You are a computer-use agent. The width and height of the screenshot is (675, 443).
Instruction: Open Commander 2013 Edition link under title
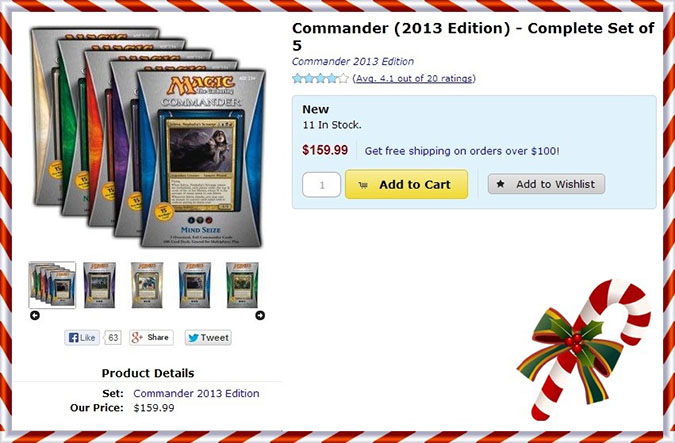click(x=353, y=62)
